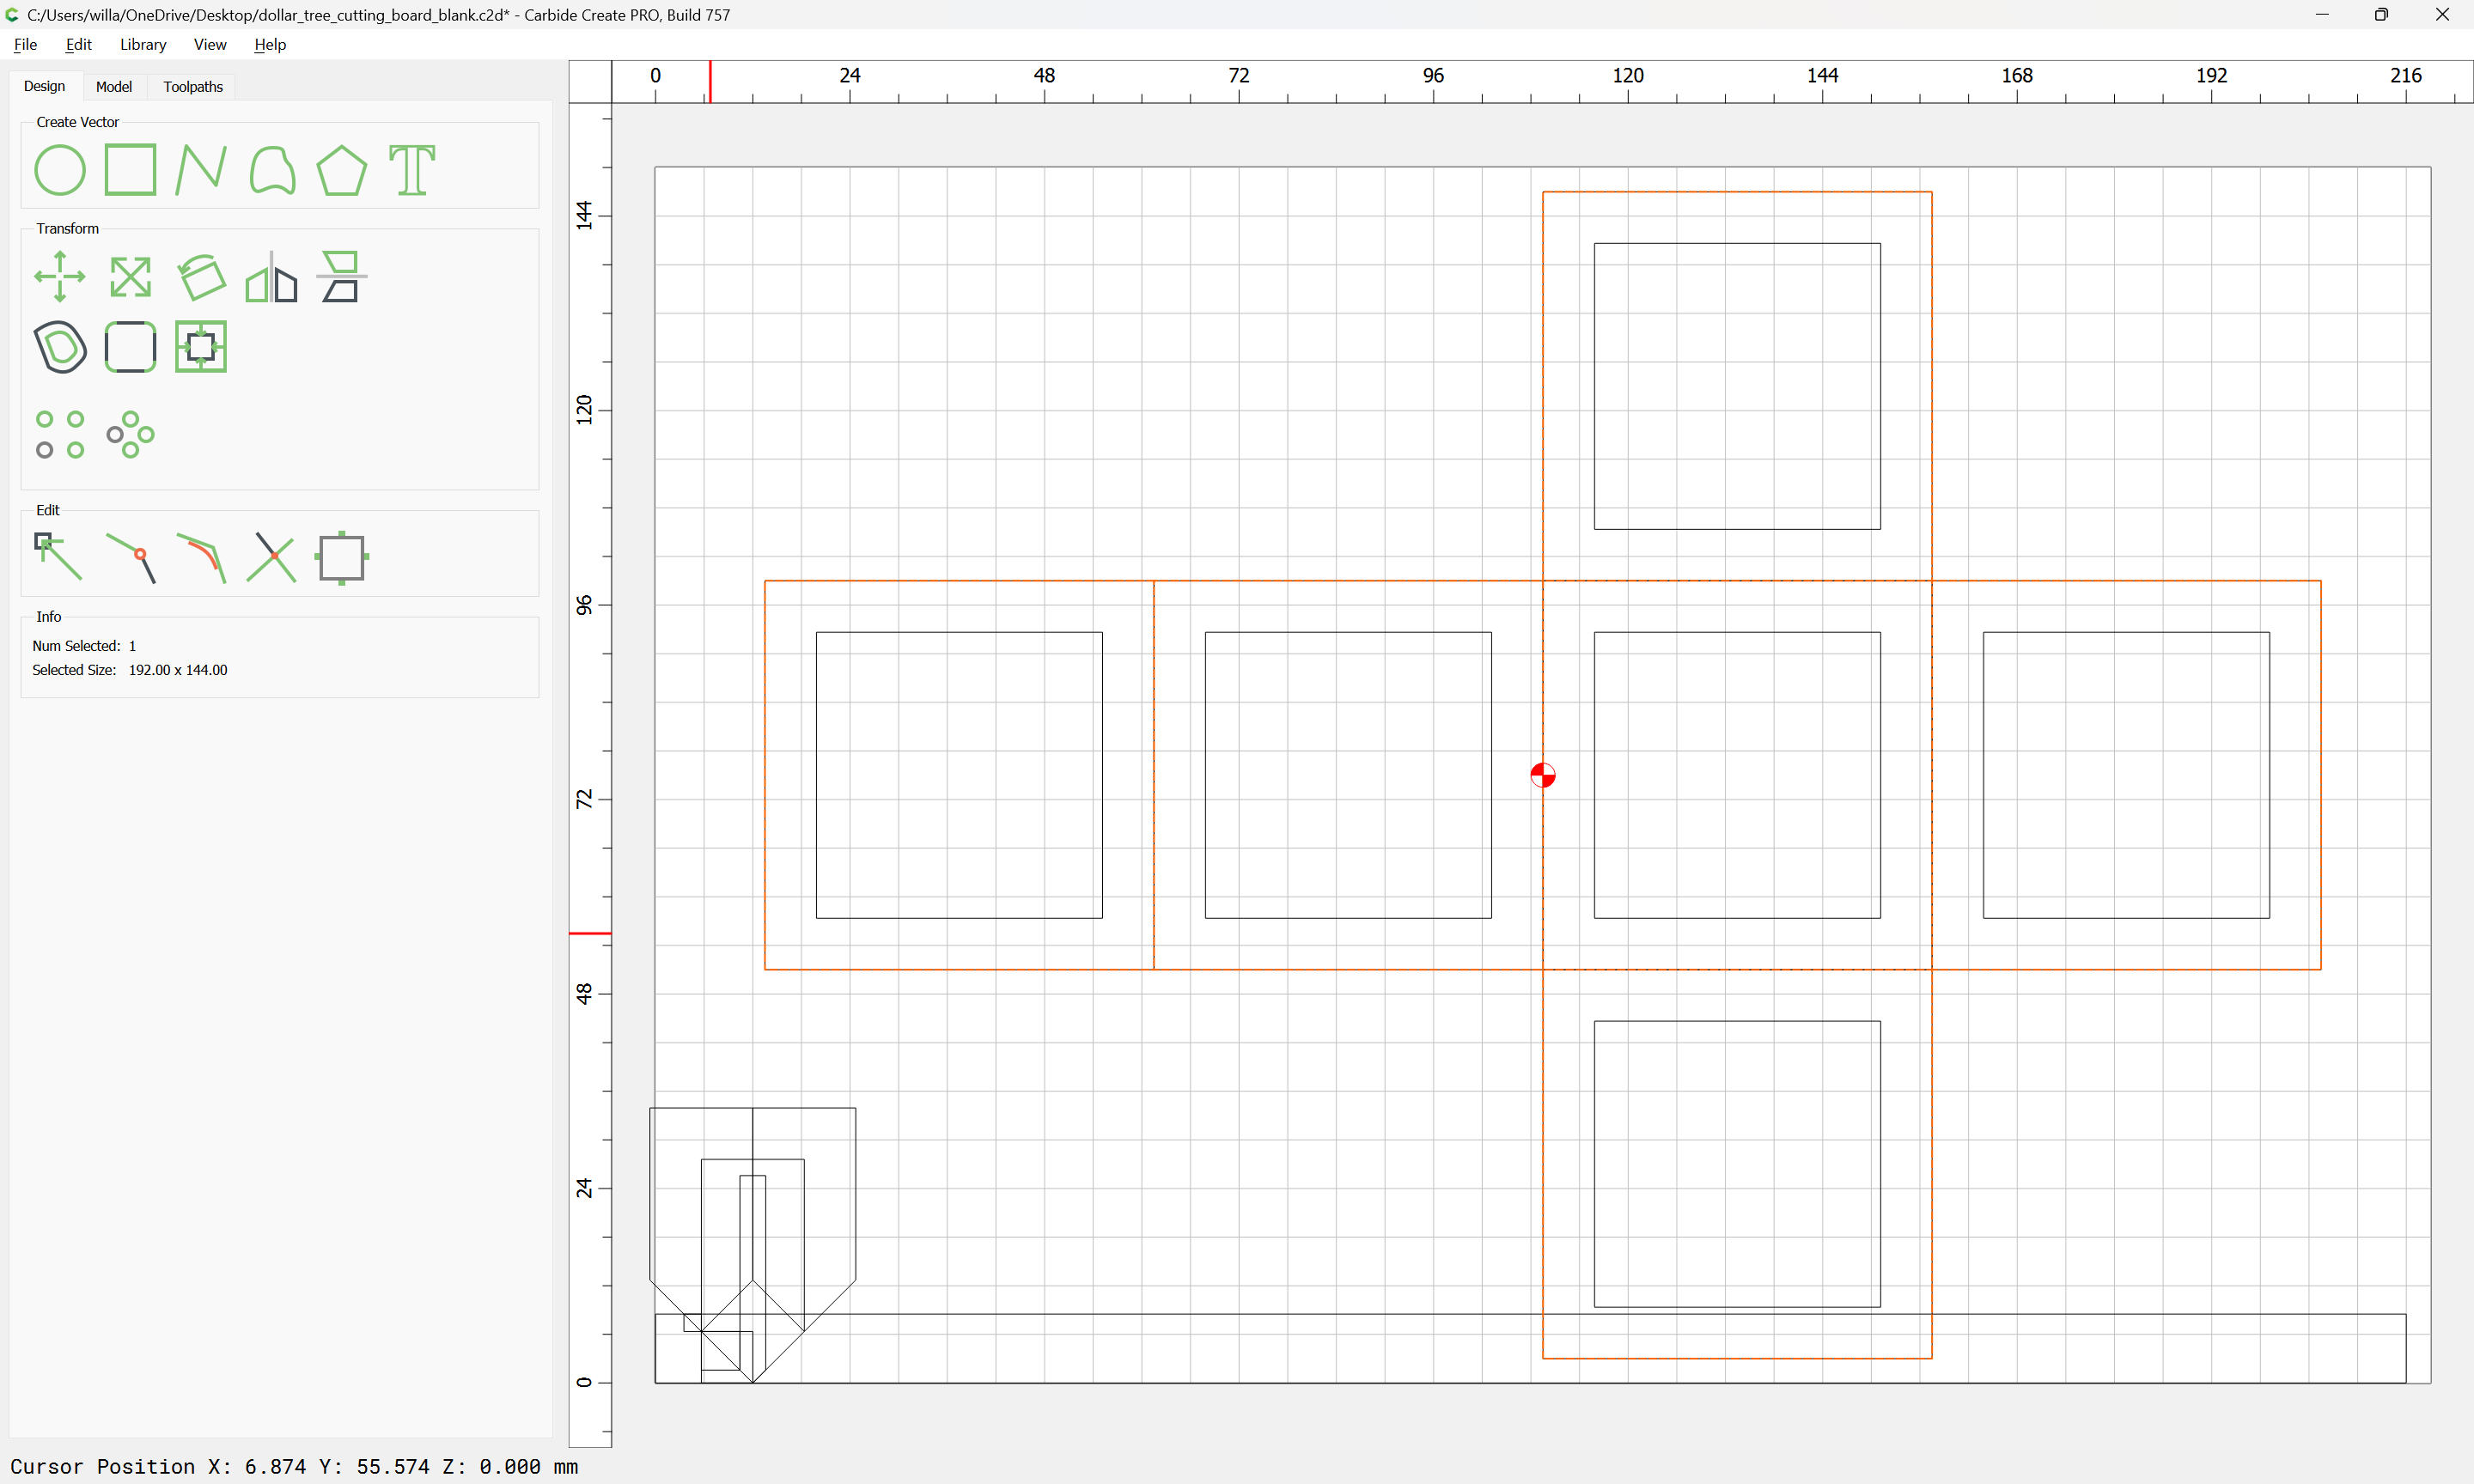Viewport: 2474px width, 1484px height.
Task: Switch to the Toolpaths tab
Action: point(193,87)
